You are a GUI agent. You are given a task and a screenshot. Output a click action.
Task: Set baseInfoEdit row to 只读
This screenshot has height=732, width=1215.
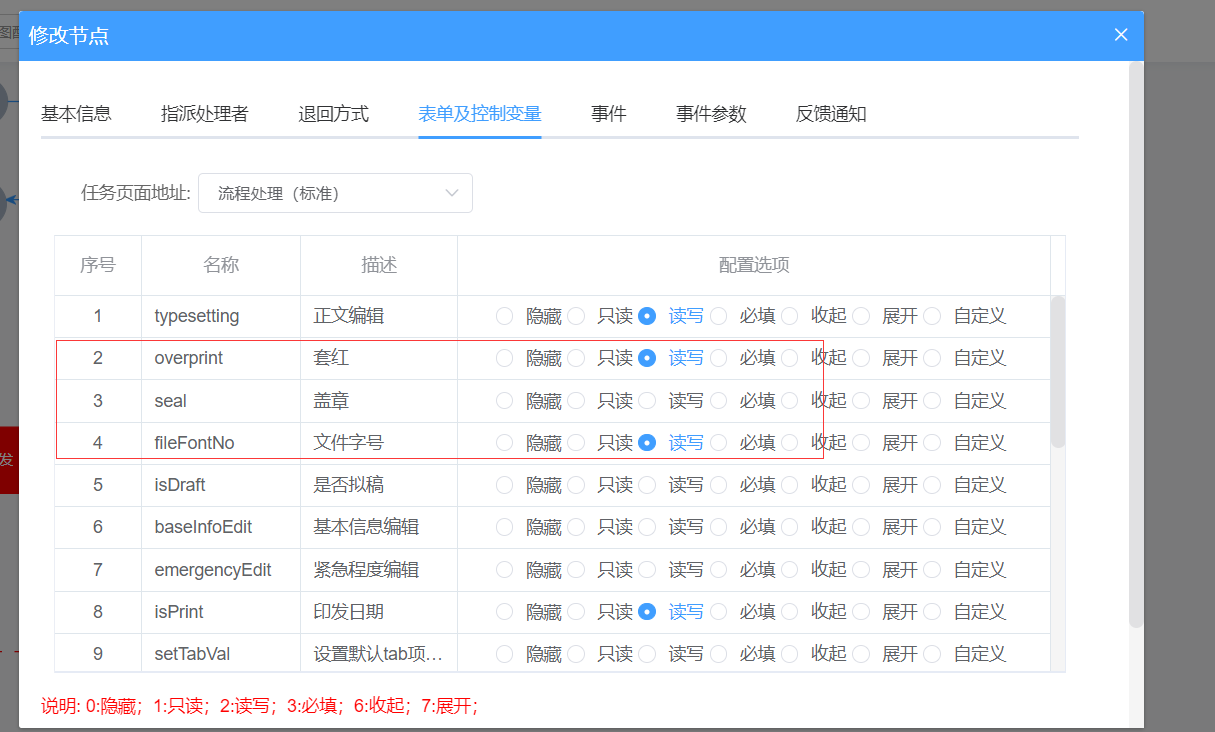pos(576,527)
